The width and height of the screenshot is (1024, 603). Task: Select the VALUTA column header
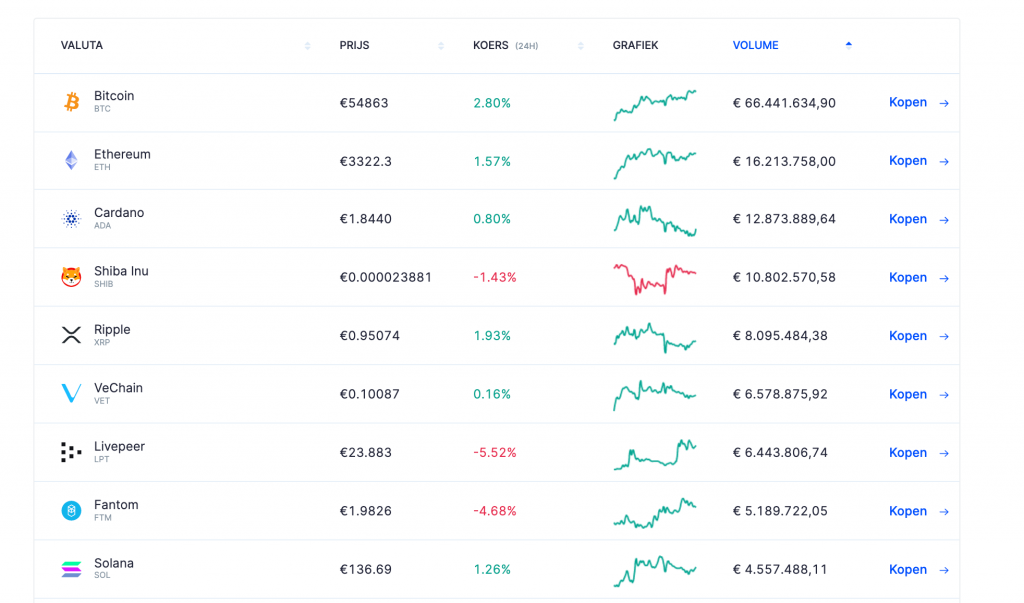(x=82, y=45)
